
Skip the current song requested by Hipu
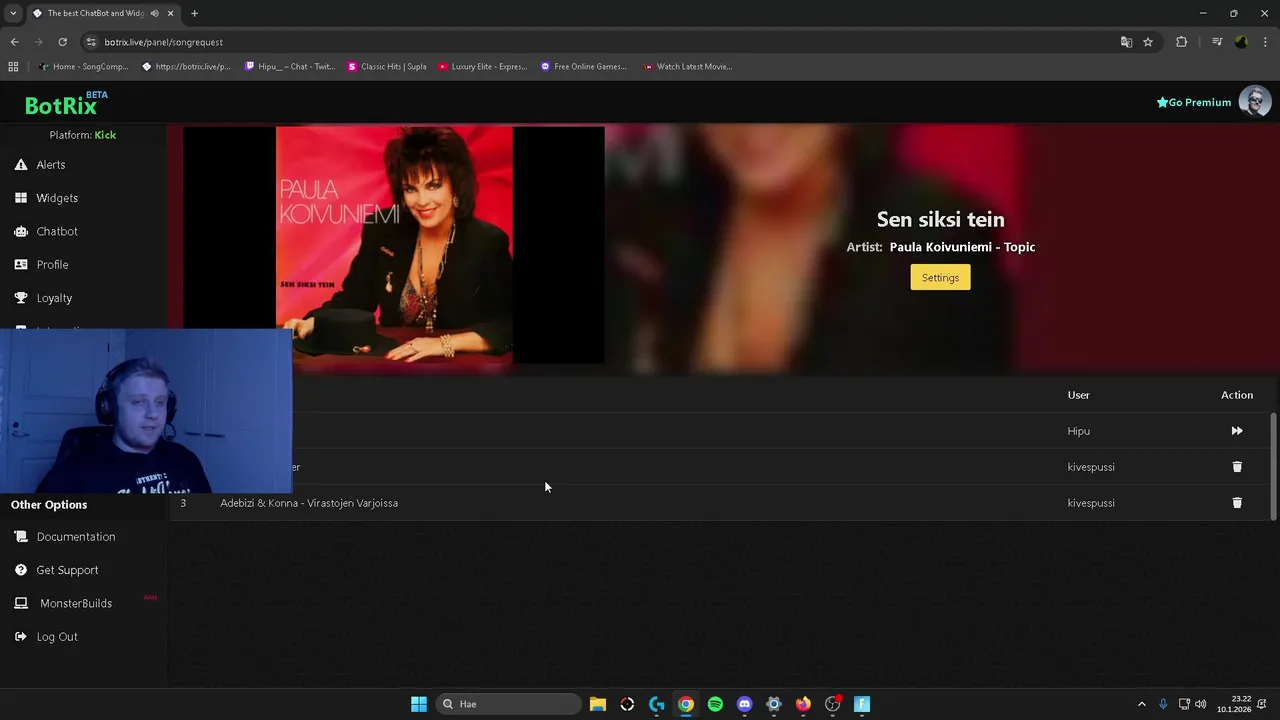pyautogui.click(x=1237, y=431)
